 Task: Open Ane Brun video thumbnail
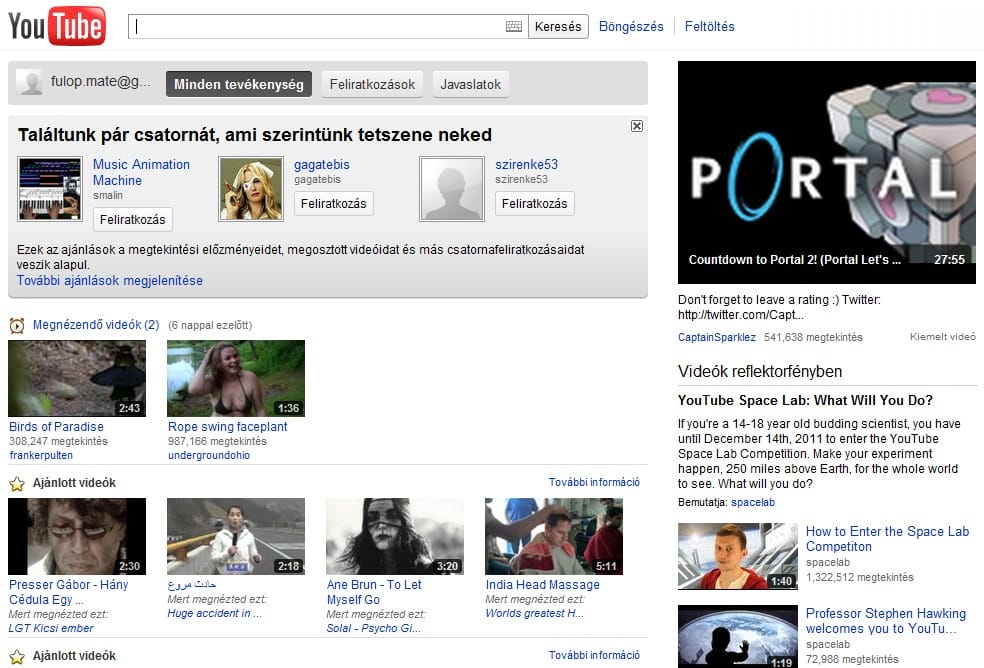(x=395, y=536)
